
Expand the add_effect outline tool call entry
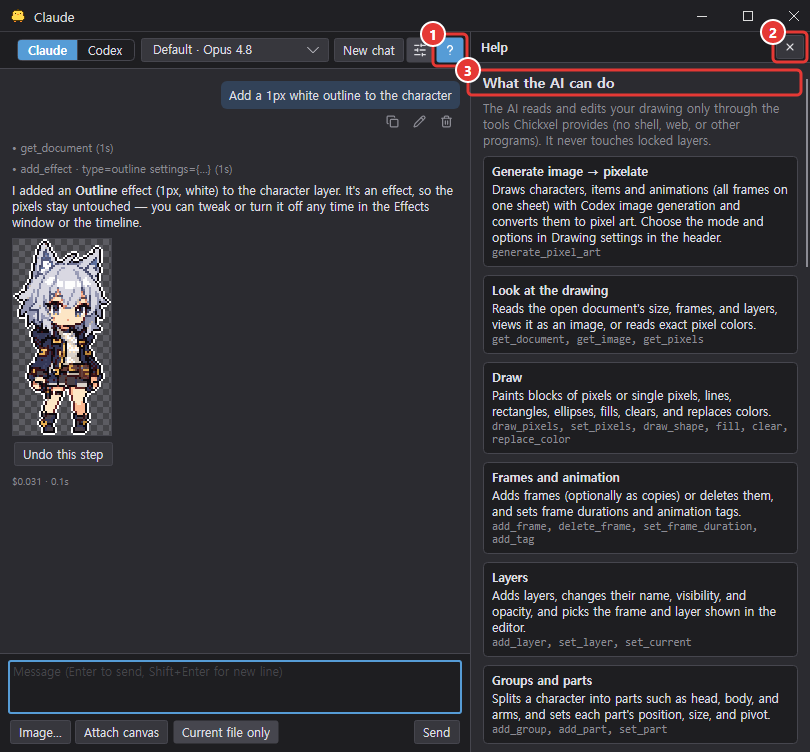click(x=122, y=169)
